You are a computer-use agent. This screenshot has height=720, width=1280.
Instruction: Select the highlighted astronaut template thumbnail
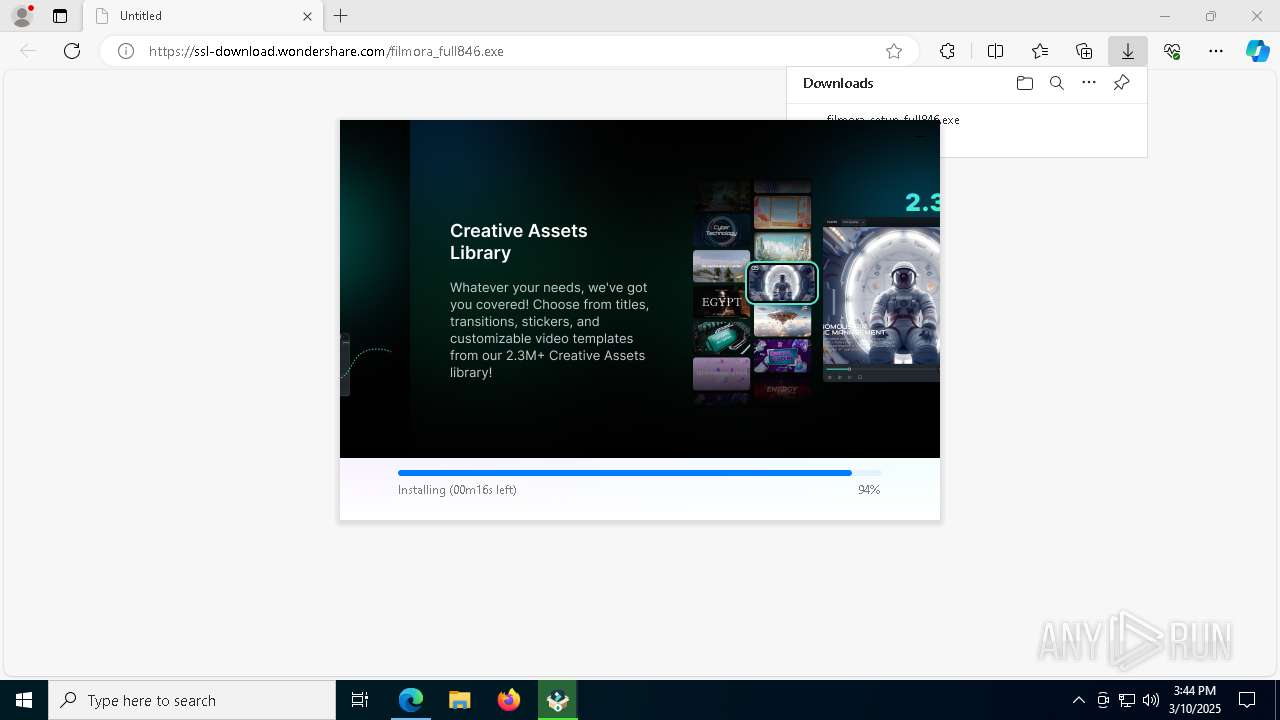tap(782, 283)
